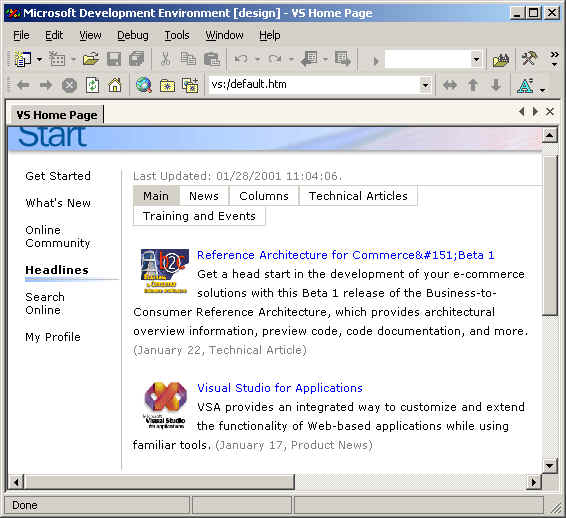Click the Search the web globe icon
The image size is (566, 518).
click(144, 85)
